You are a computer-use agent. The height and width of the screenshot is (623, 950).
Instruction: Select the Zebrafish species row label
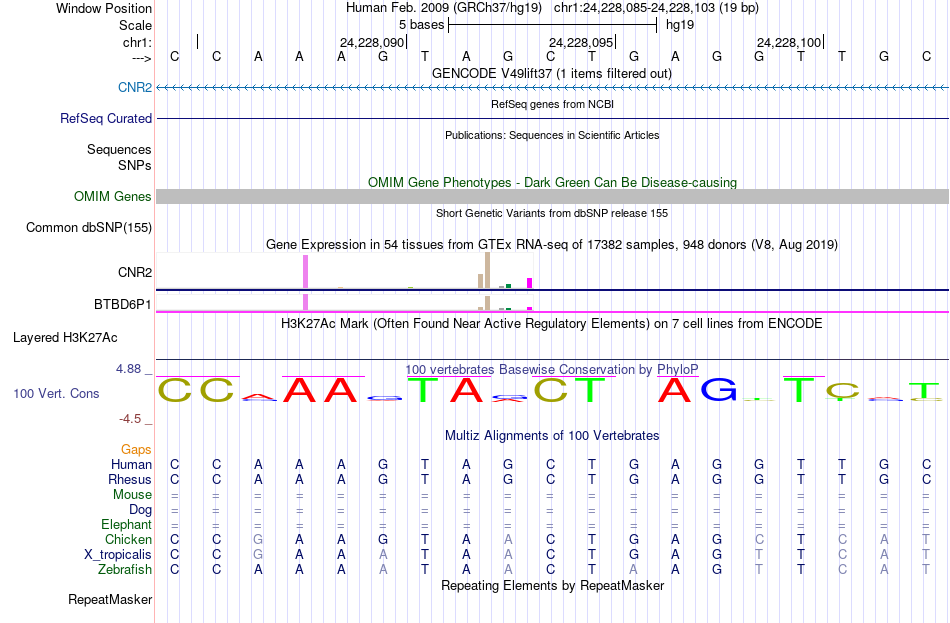(x=125, y=570)
